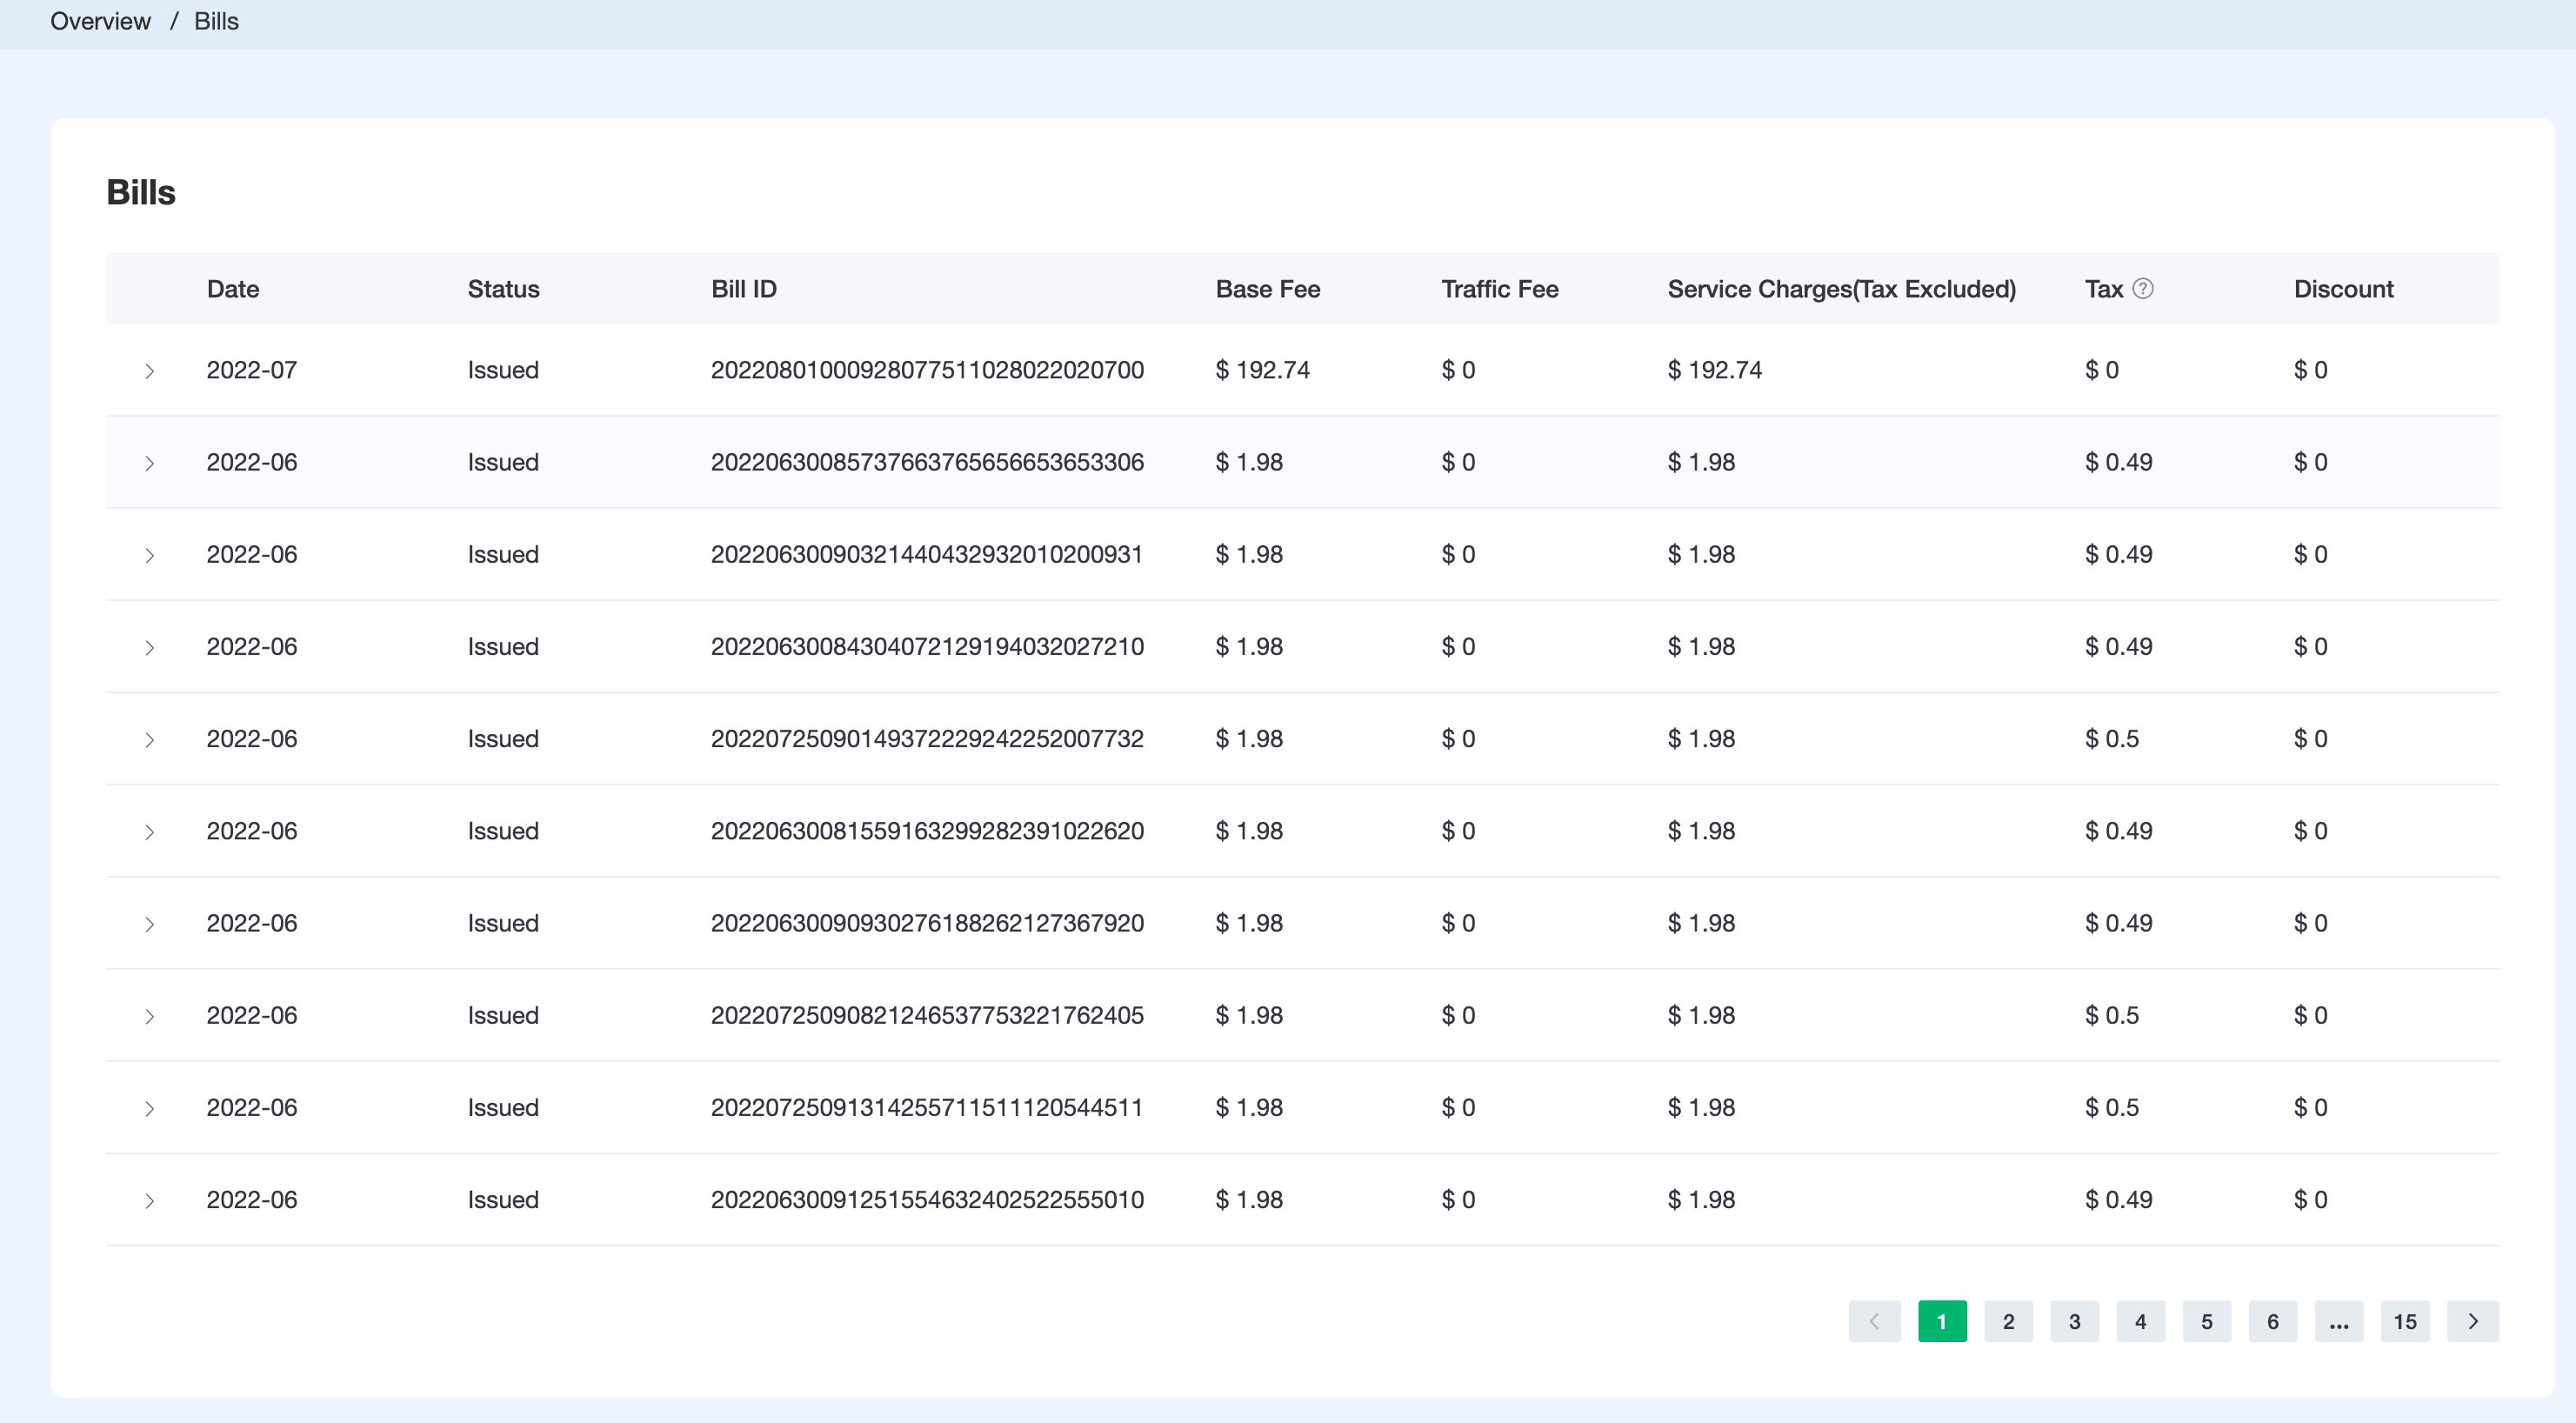Select Bill ID 20220630084304072129194032027210
This screenshot has width=2576, height=1423.
pyautogui.click(x=927, y=646)
